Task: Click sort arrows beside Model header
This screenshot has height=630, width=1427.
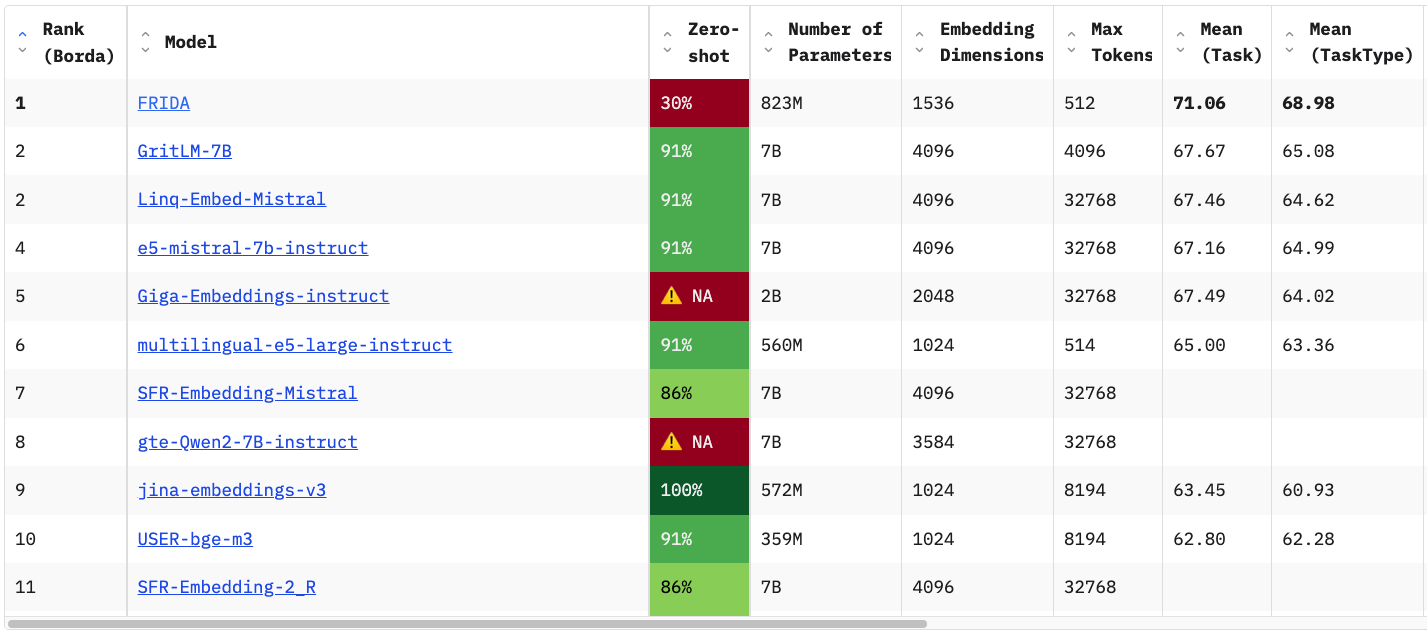Action: pos(146,42)
